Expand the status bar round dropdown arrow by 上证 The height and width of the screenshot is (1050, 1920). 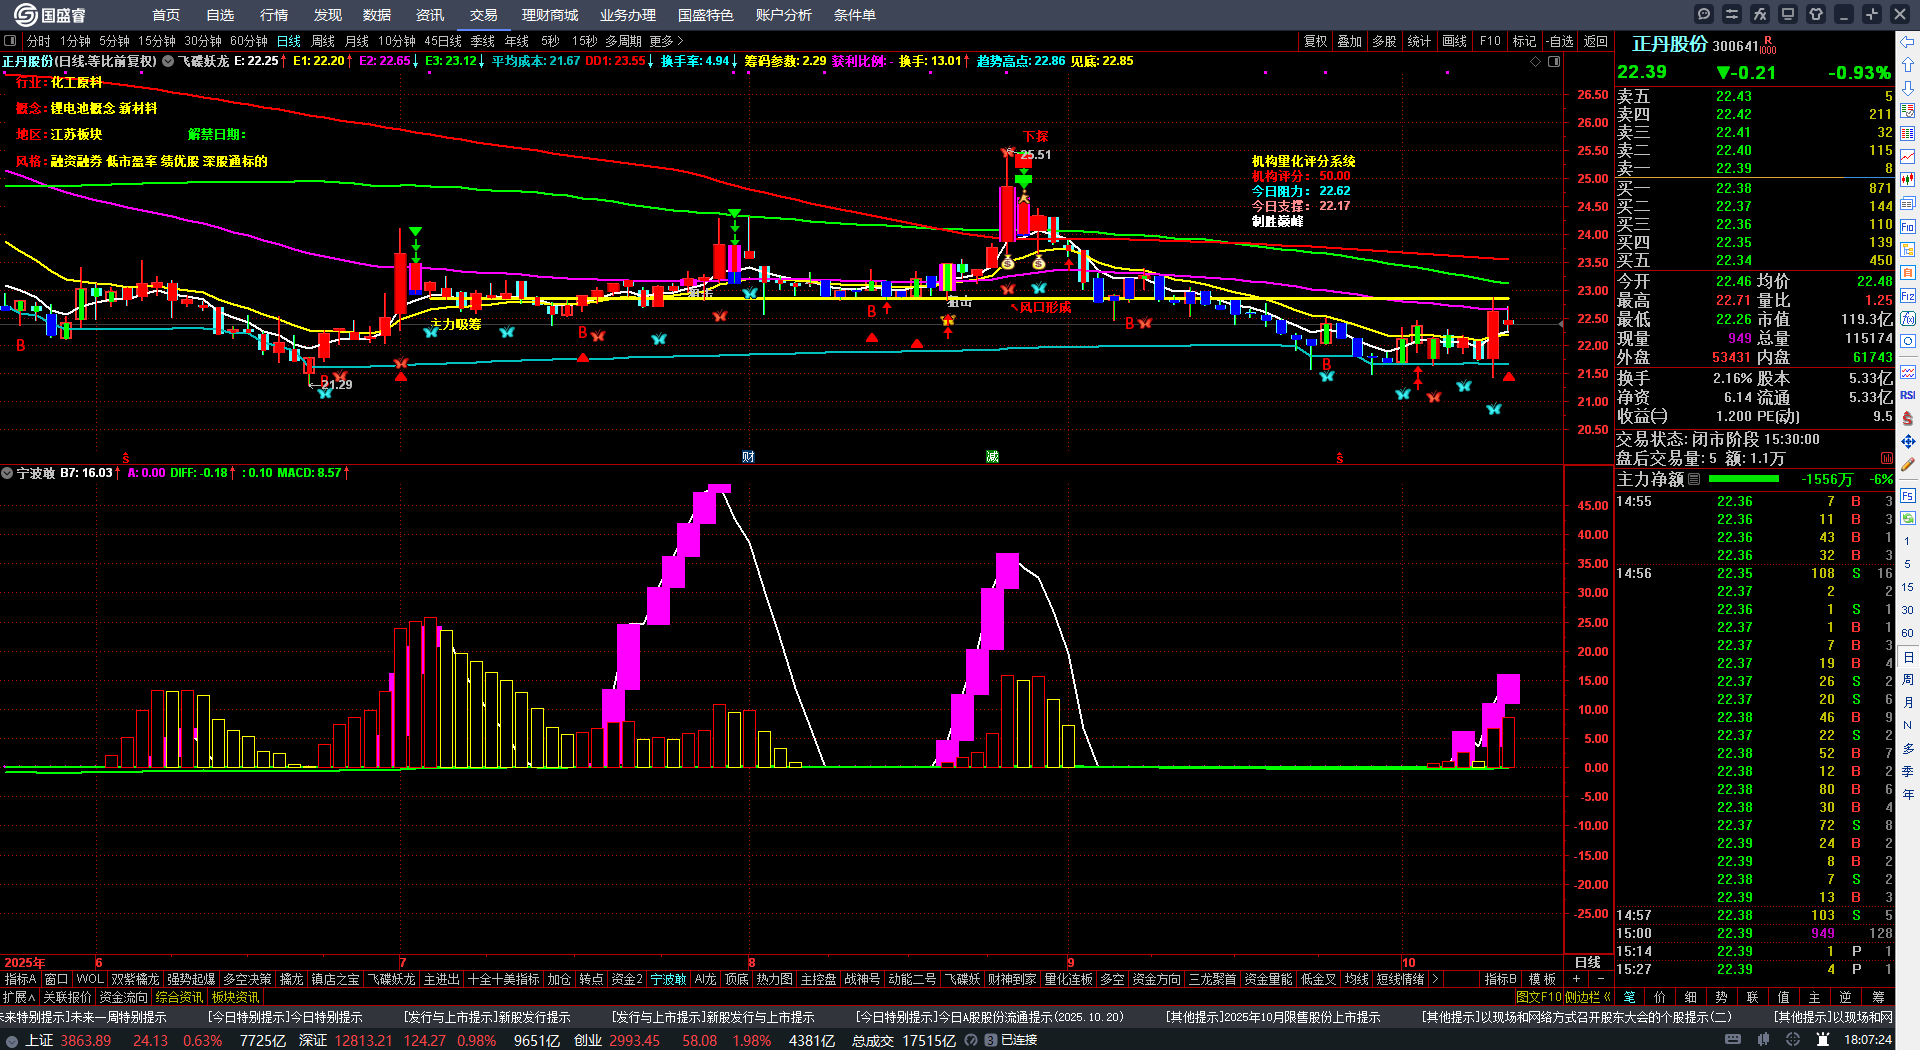13,1040
